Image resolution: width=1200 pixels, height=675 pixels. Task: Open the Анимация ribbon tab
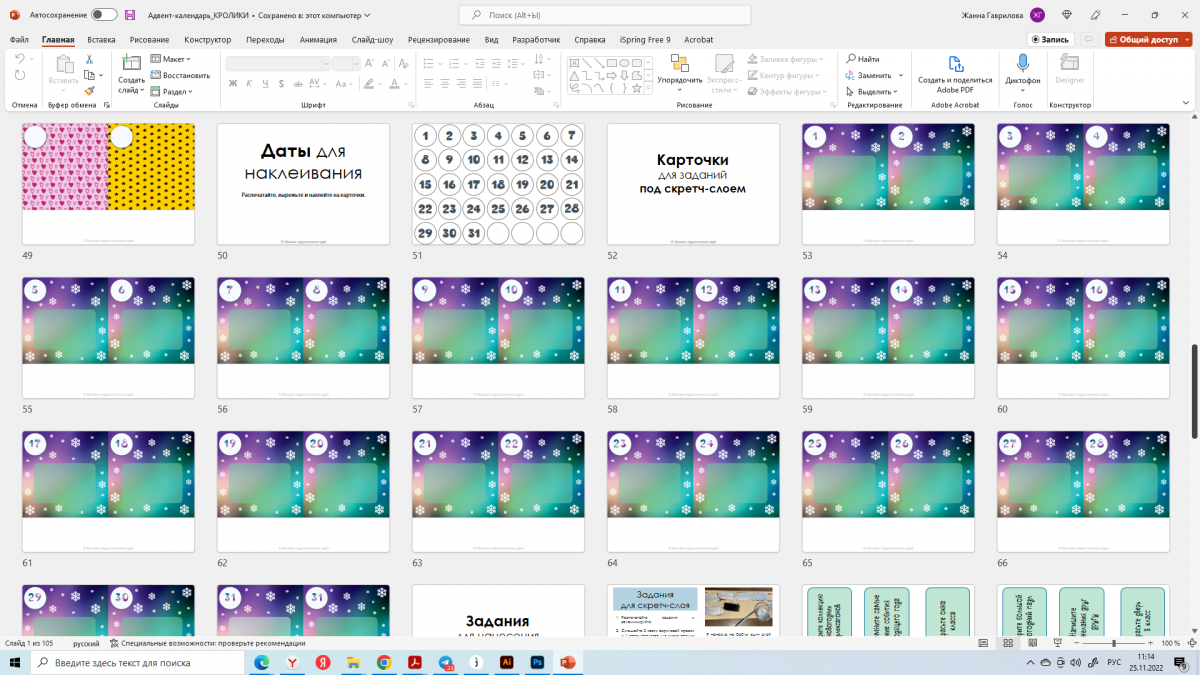317,40
